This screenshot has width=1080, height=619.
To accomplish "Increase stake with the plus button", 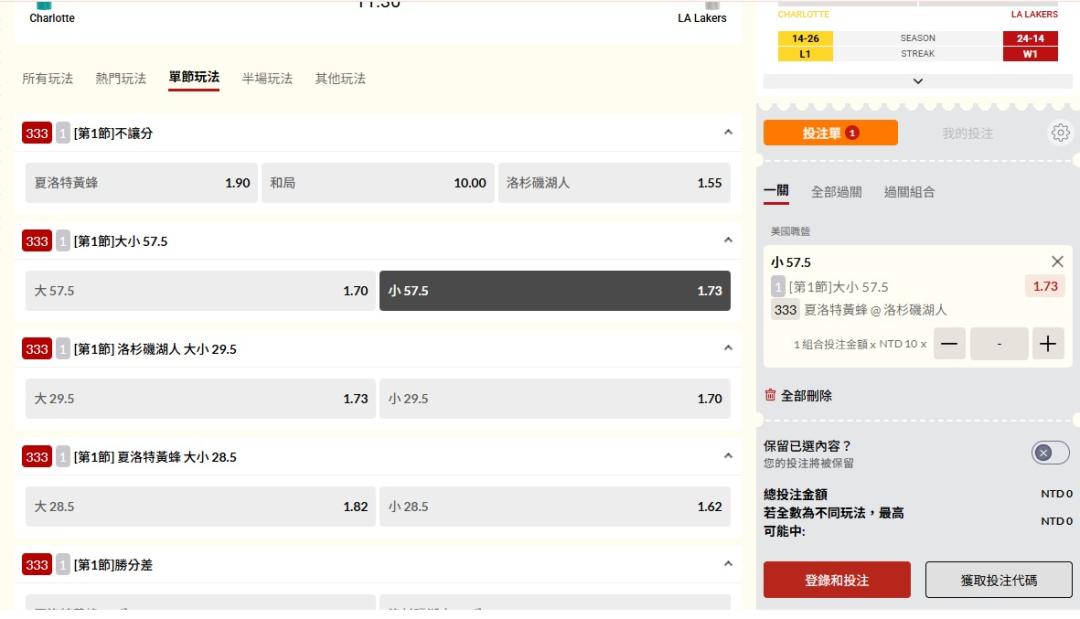I will (x=1047, y=344).
